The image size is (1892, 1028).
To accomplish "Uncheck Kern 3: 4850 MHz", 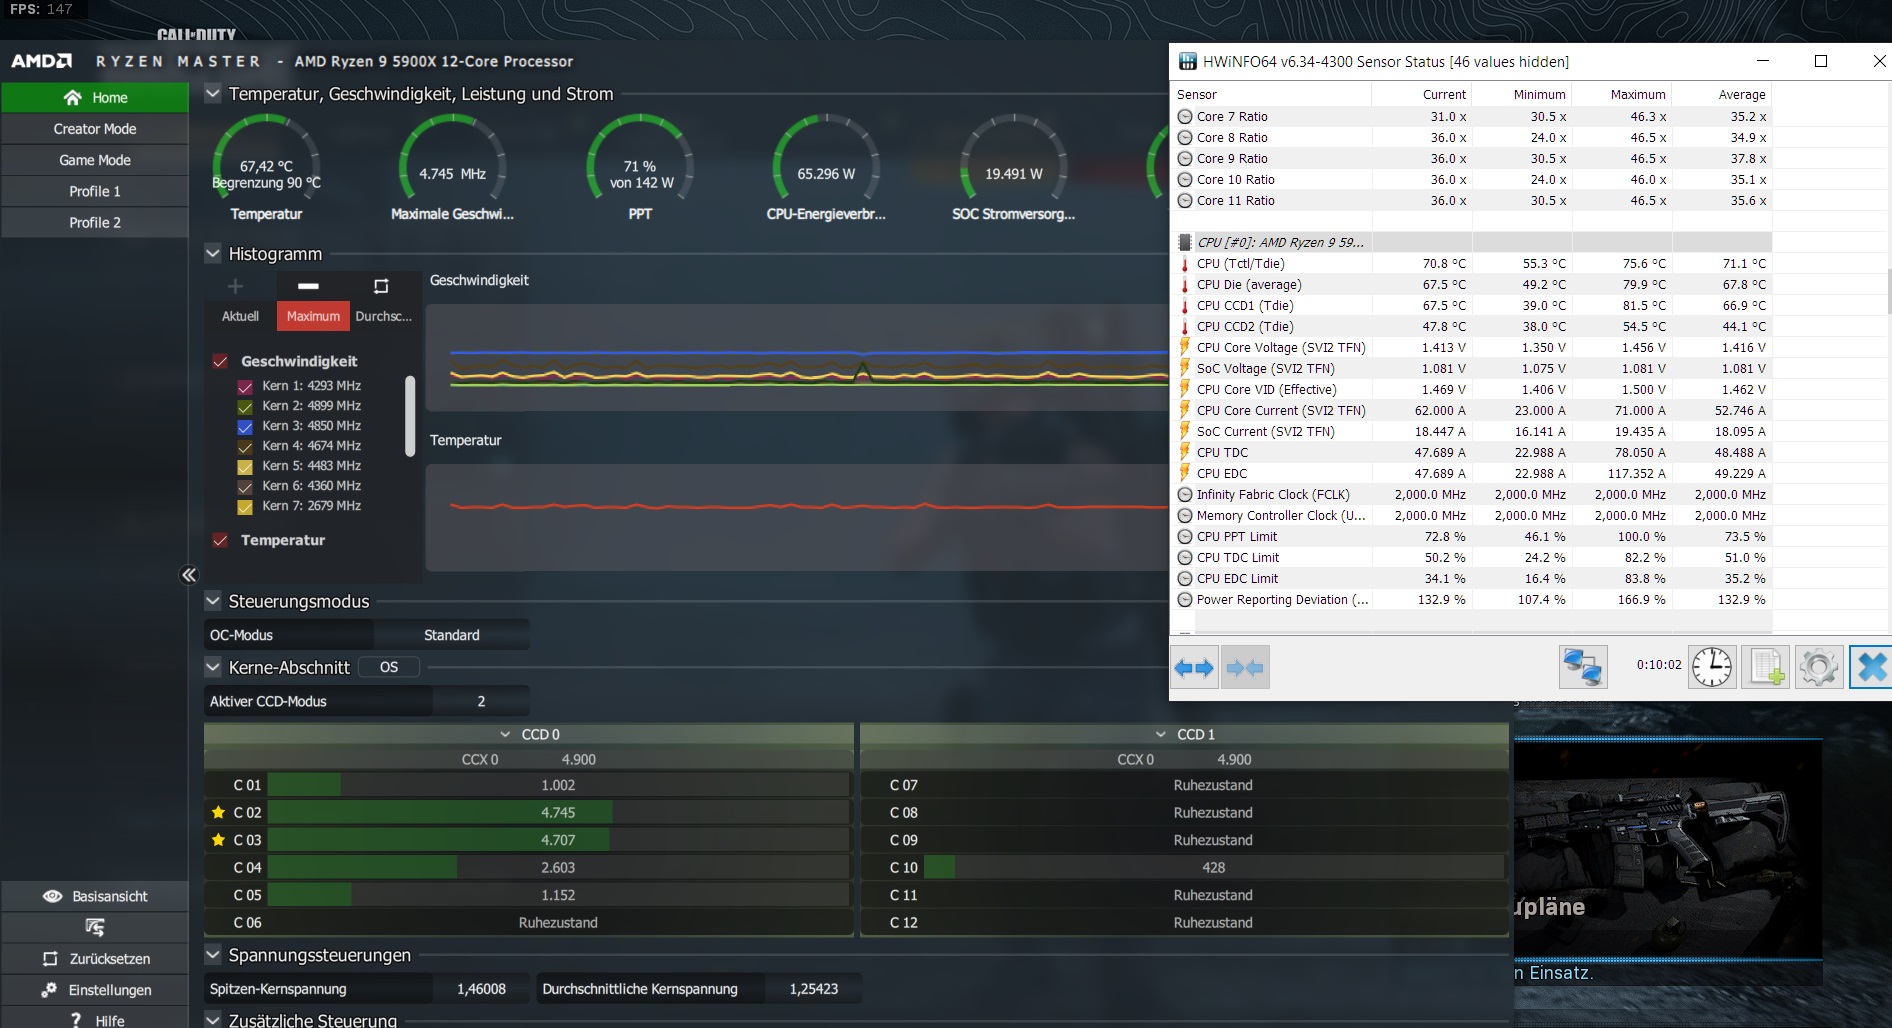I will (x=245, y=426).
